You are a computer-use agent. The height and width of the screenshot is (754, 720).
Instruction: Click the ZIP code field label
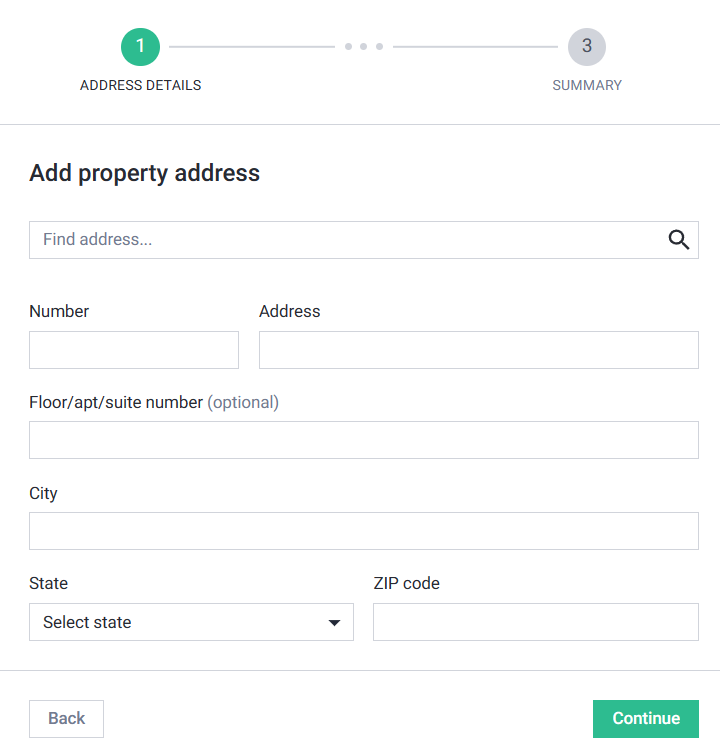406,584
